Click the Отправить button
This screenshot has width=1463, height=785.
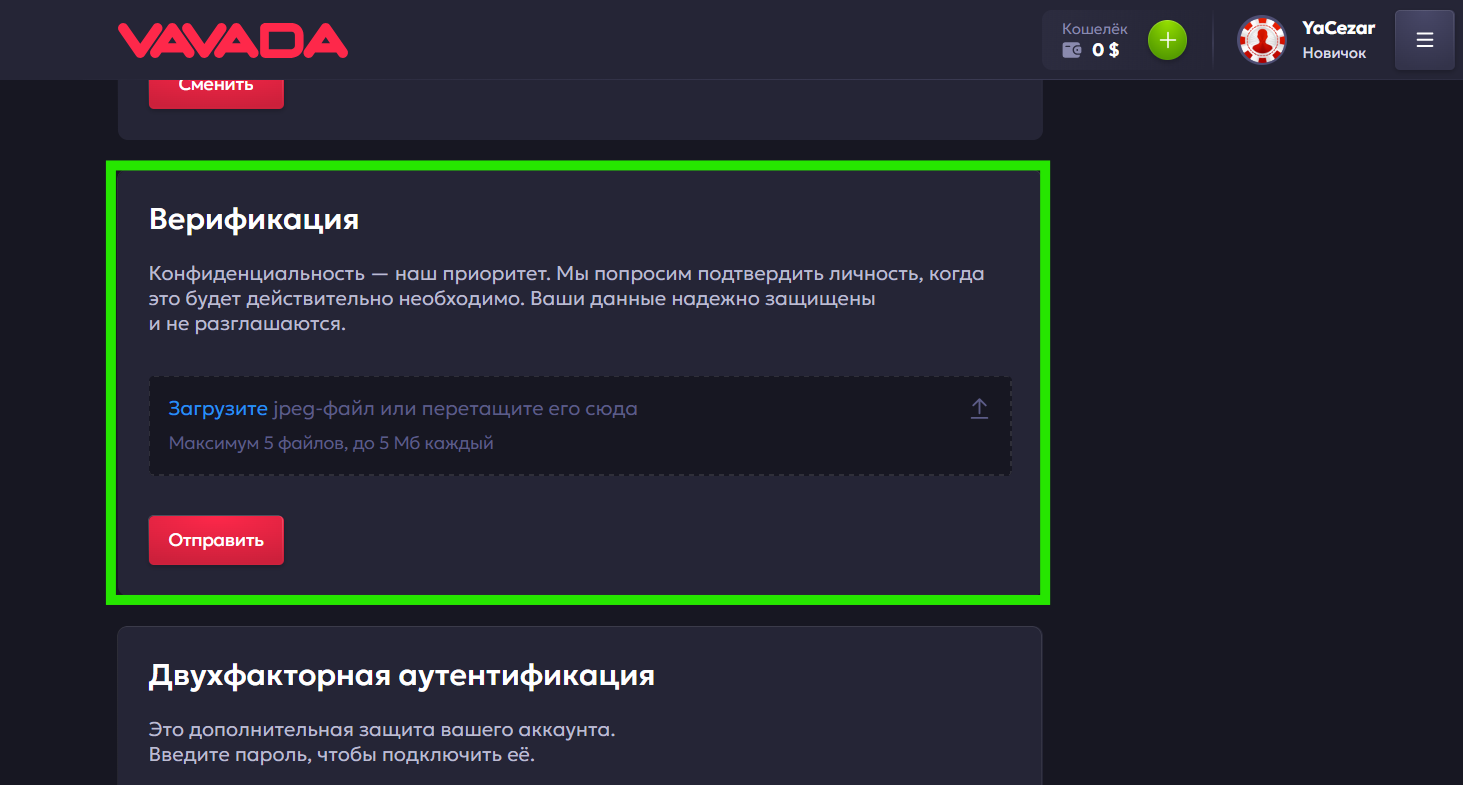[x=216, y=540]
